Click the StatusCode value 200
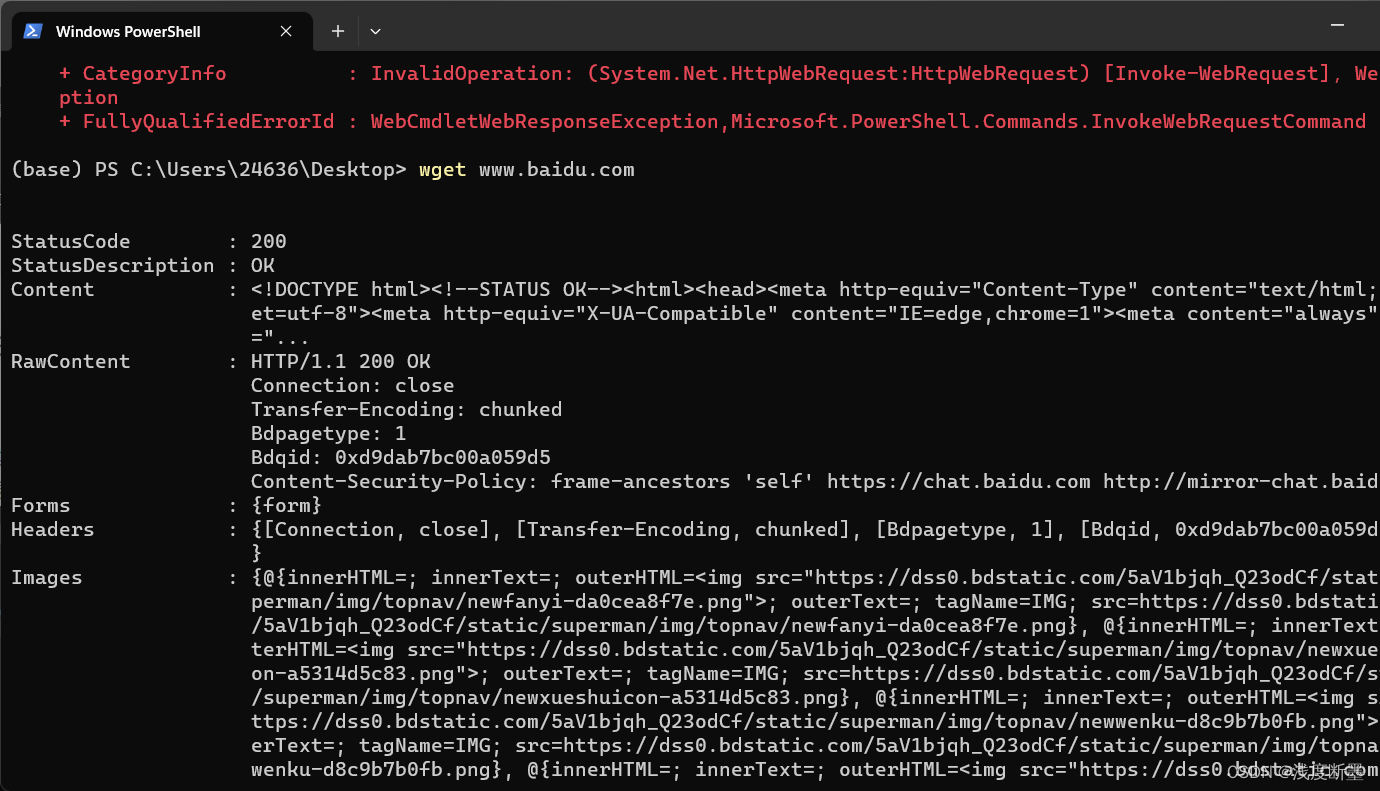 tap(269, 241)
